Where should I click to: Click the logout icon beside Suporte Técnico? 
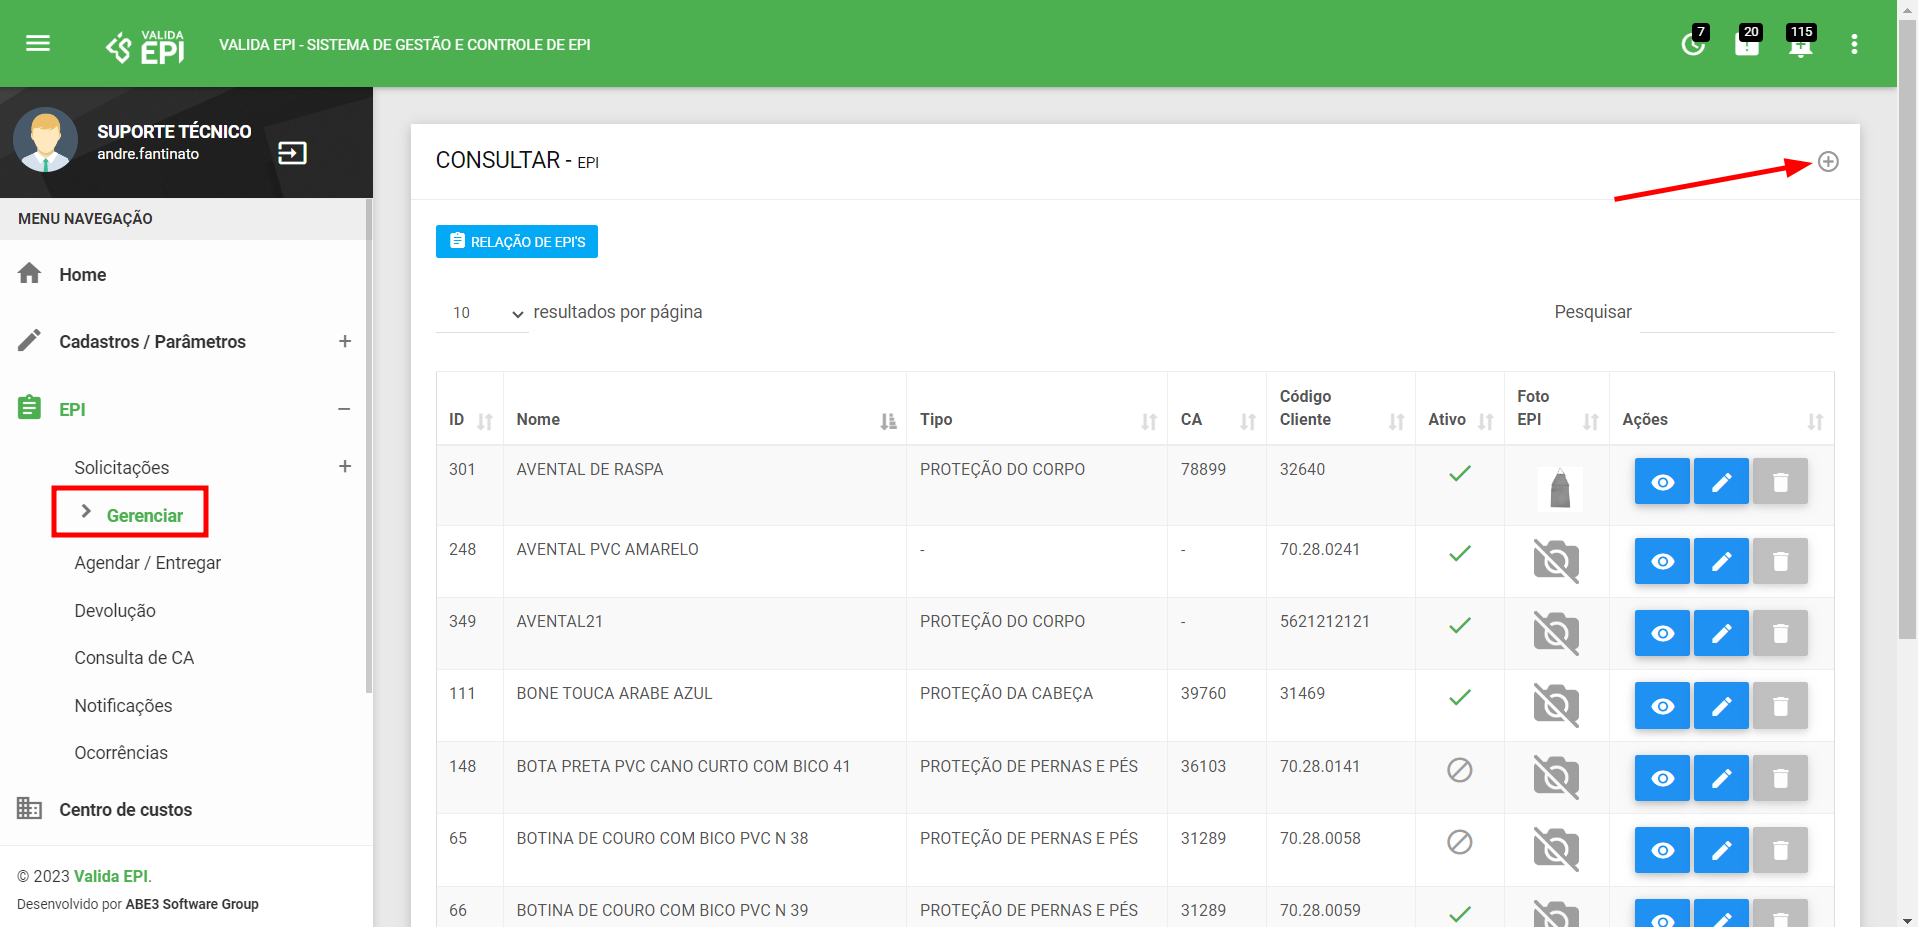292,153
